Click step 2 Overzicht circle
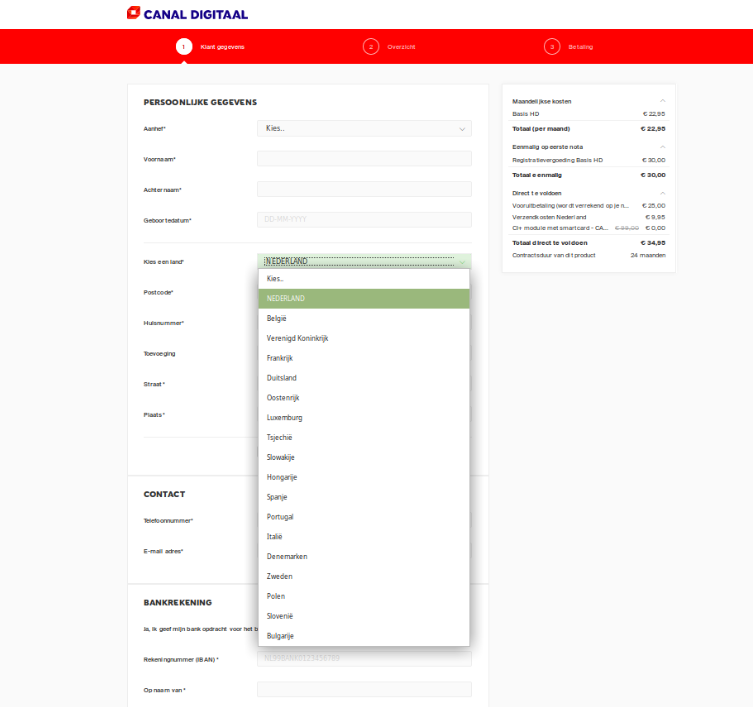The height and width of the screenshot is (707, 753). [371, 46]
